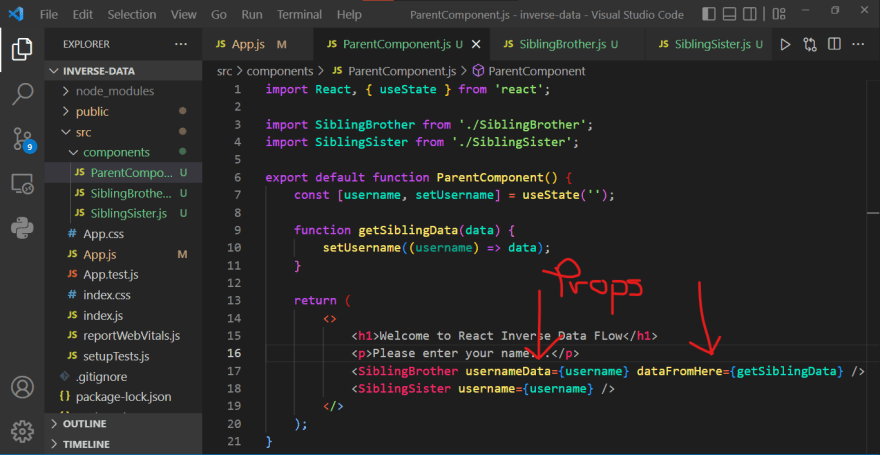Open the Edit menu
This screenshot has width=880, height=455.
point(82,15)
